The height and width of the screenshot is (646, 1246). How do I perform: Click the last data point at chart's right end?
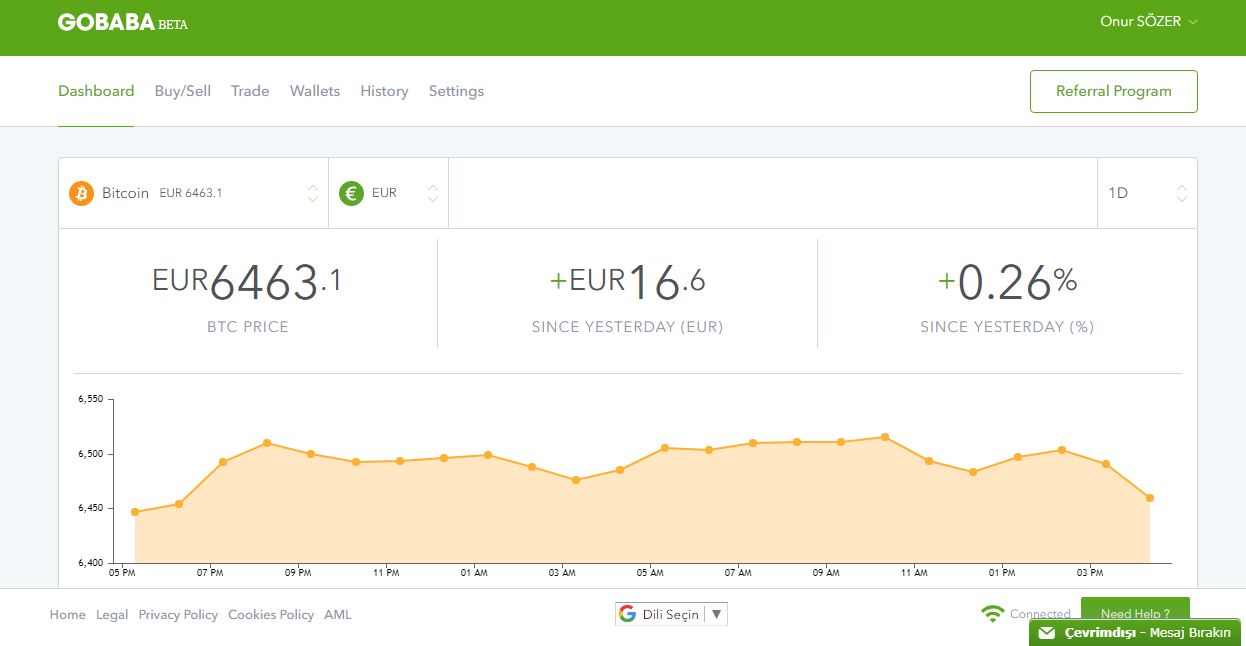coord(1150,498)
